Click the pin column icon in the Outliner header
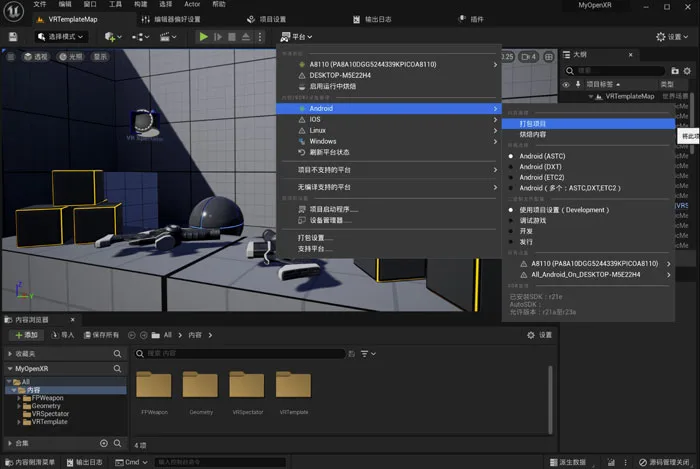Image resolution: width=700 pixels, height=469 pixels. click(x=578, y=84)
